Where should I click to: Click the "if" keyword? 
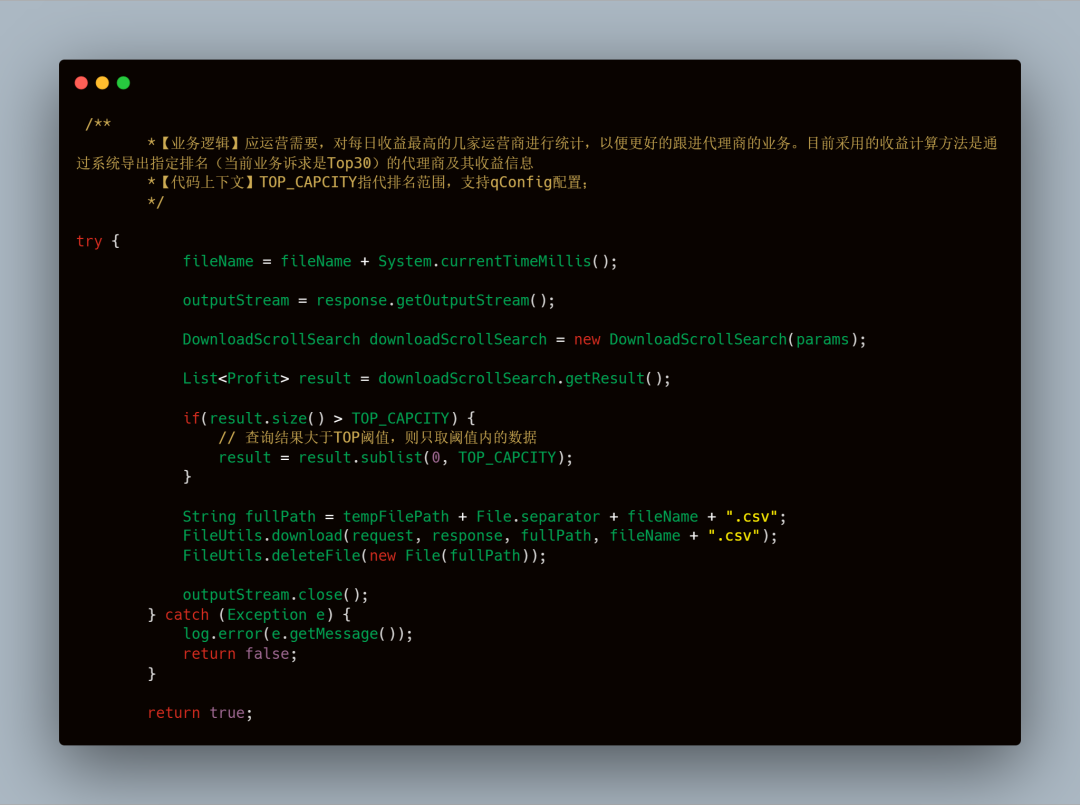tap(191, 418)
